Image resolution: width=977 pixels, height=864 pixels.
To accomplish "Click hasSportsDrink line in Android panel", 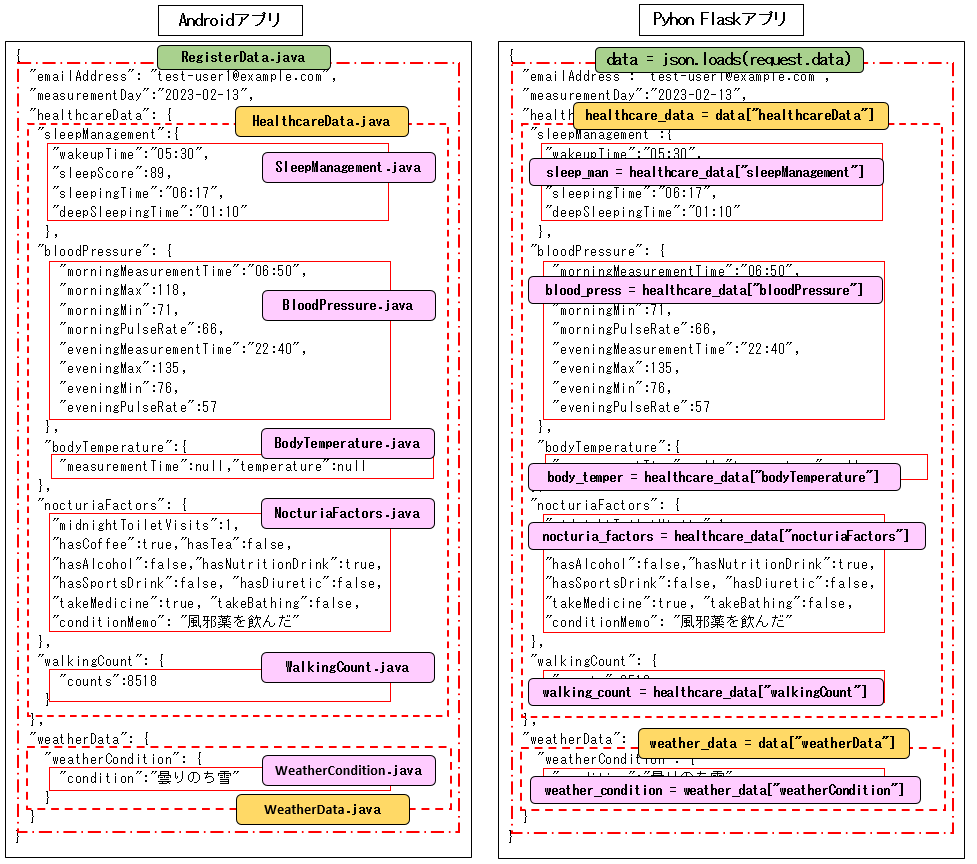I will pos(217,584).
